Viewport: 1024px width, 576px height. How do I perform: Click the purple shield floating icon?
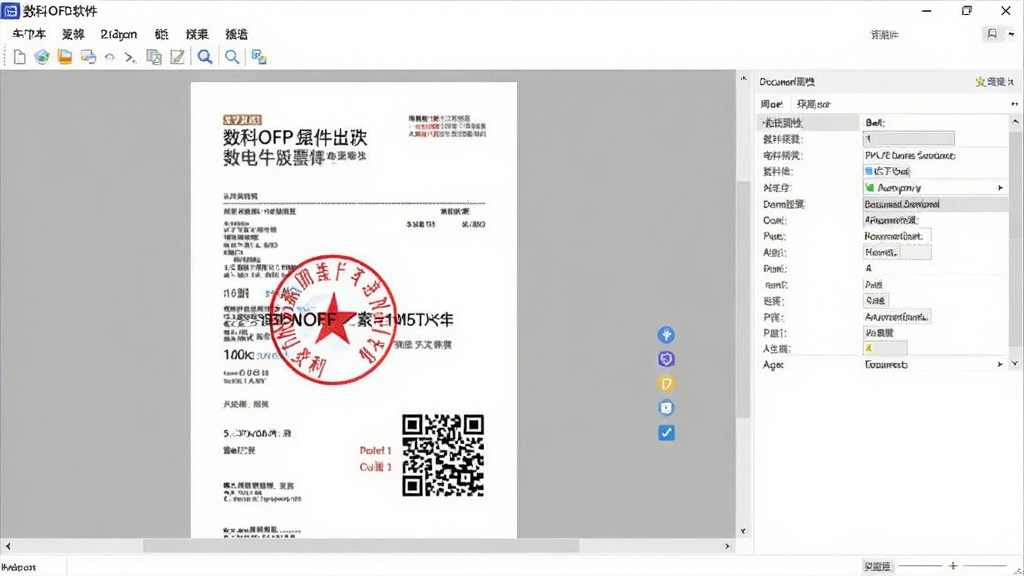point(666,359)
